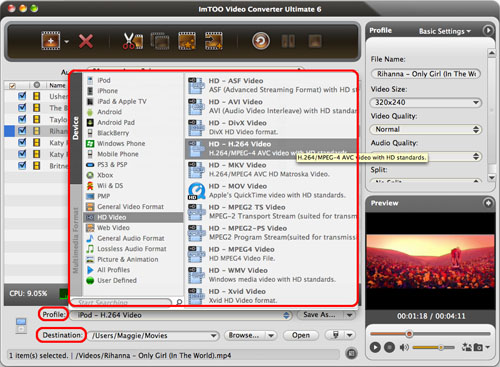Select PS3 & PSP category
This screenshot has height=367, width=500.
coord(133,164)
